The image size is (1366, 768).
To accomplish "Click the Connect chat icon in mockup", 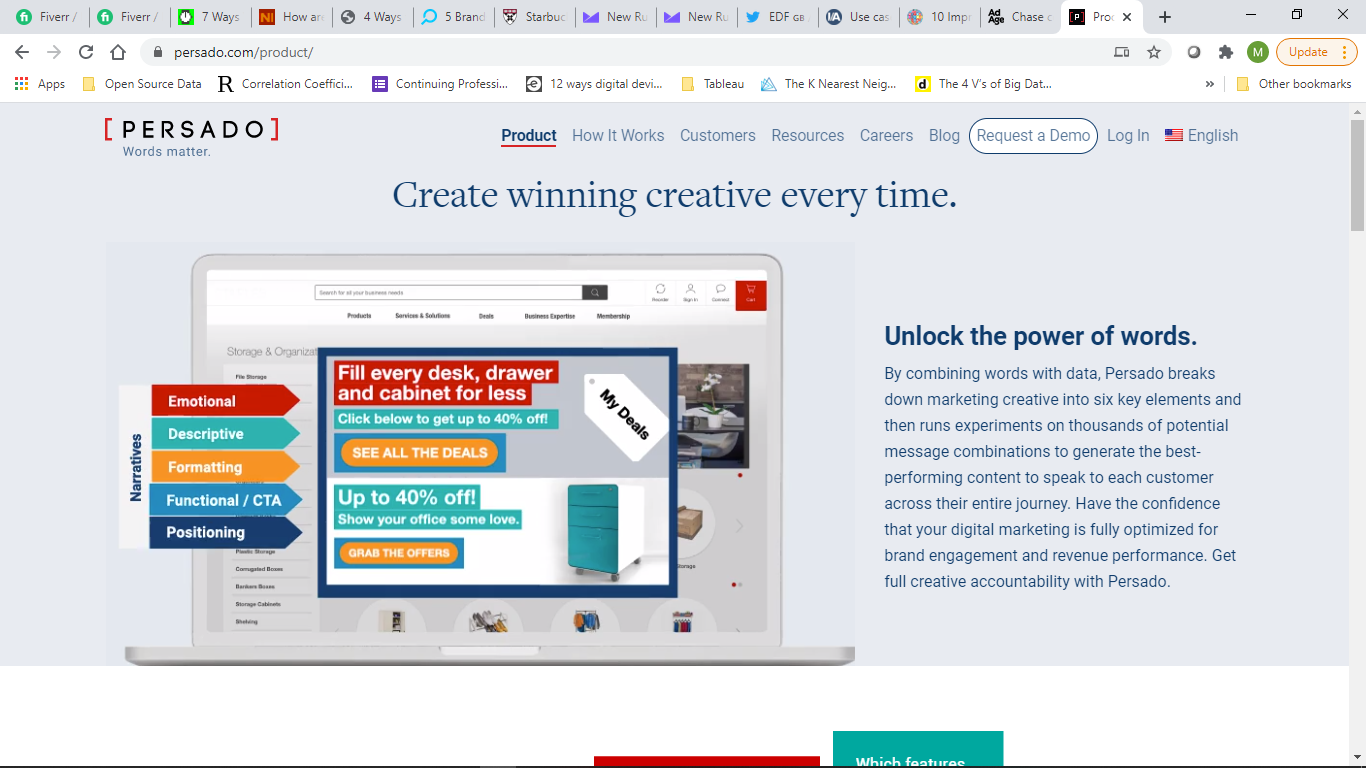I will click(x=720, y=292).
